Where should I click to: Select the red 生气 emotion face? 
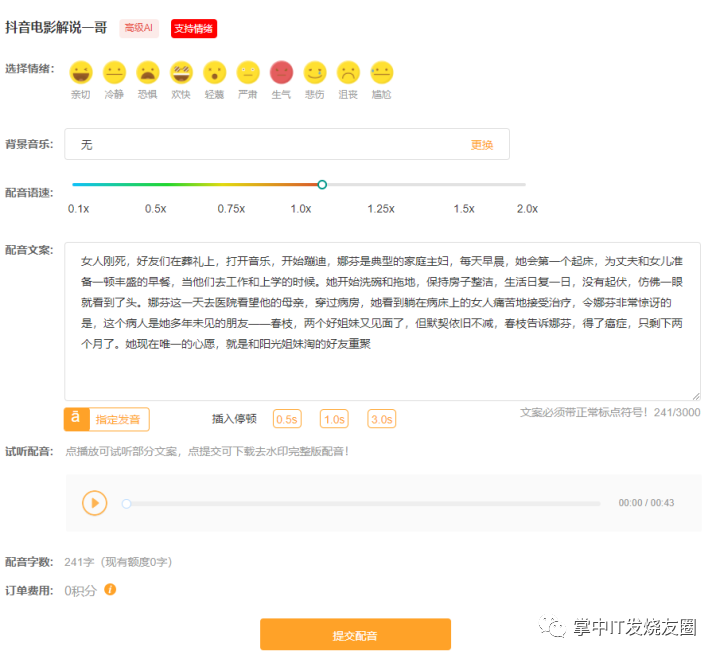pos(281,73)
